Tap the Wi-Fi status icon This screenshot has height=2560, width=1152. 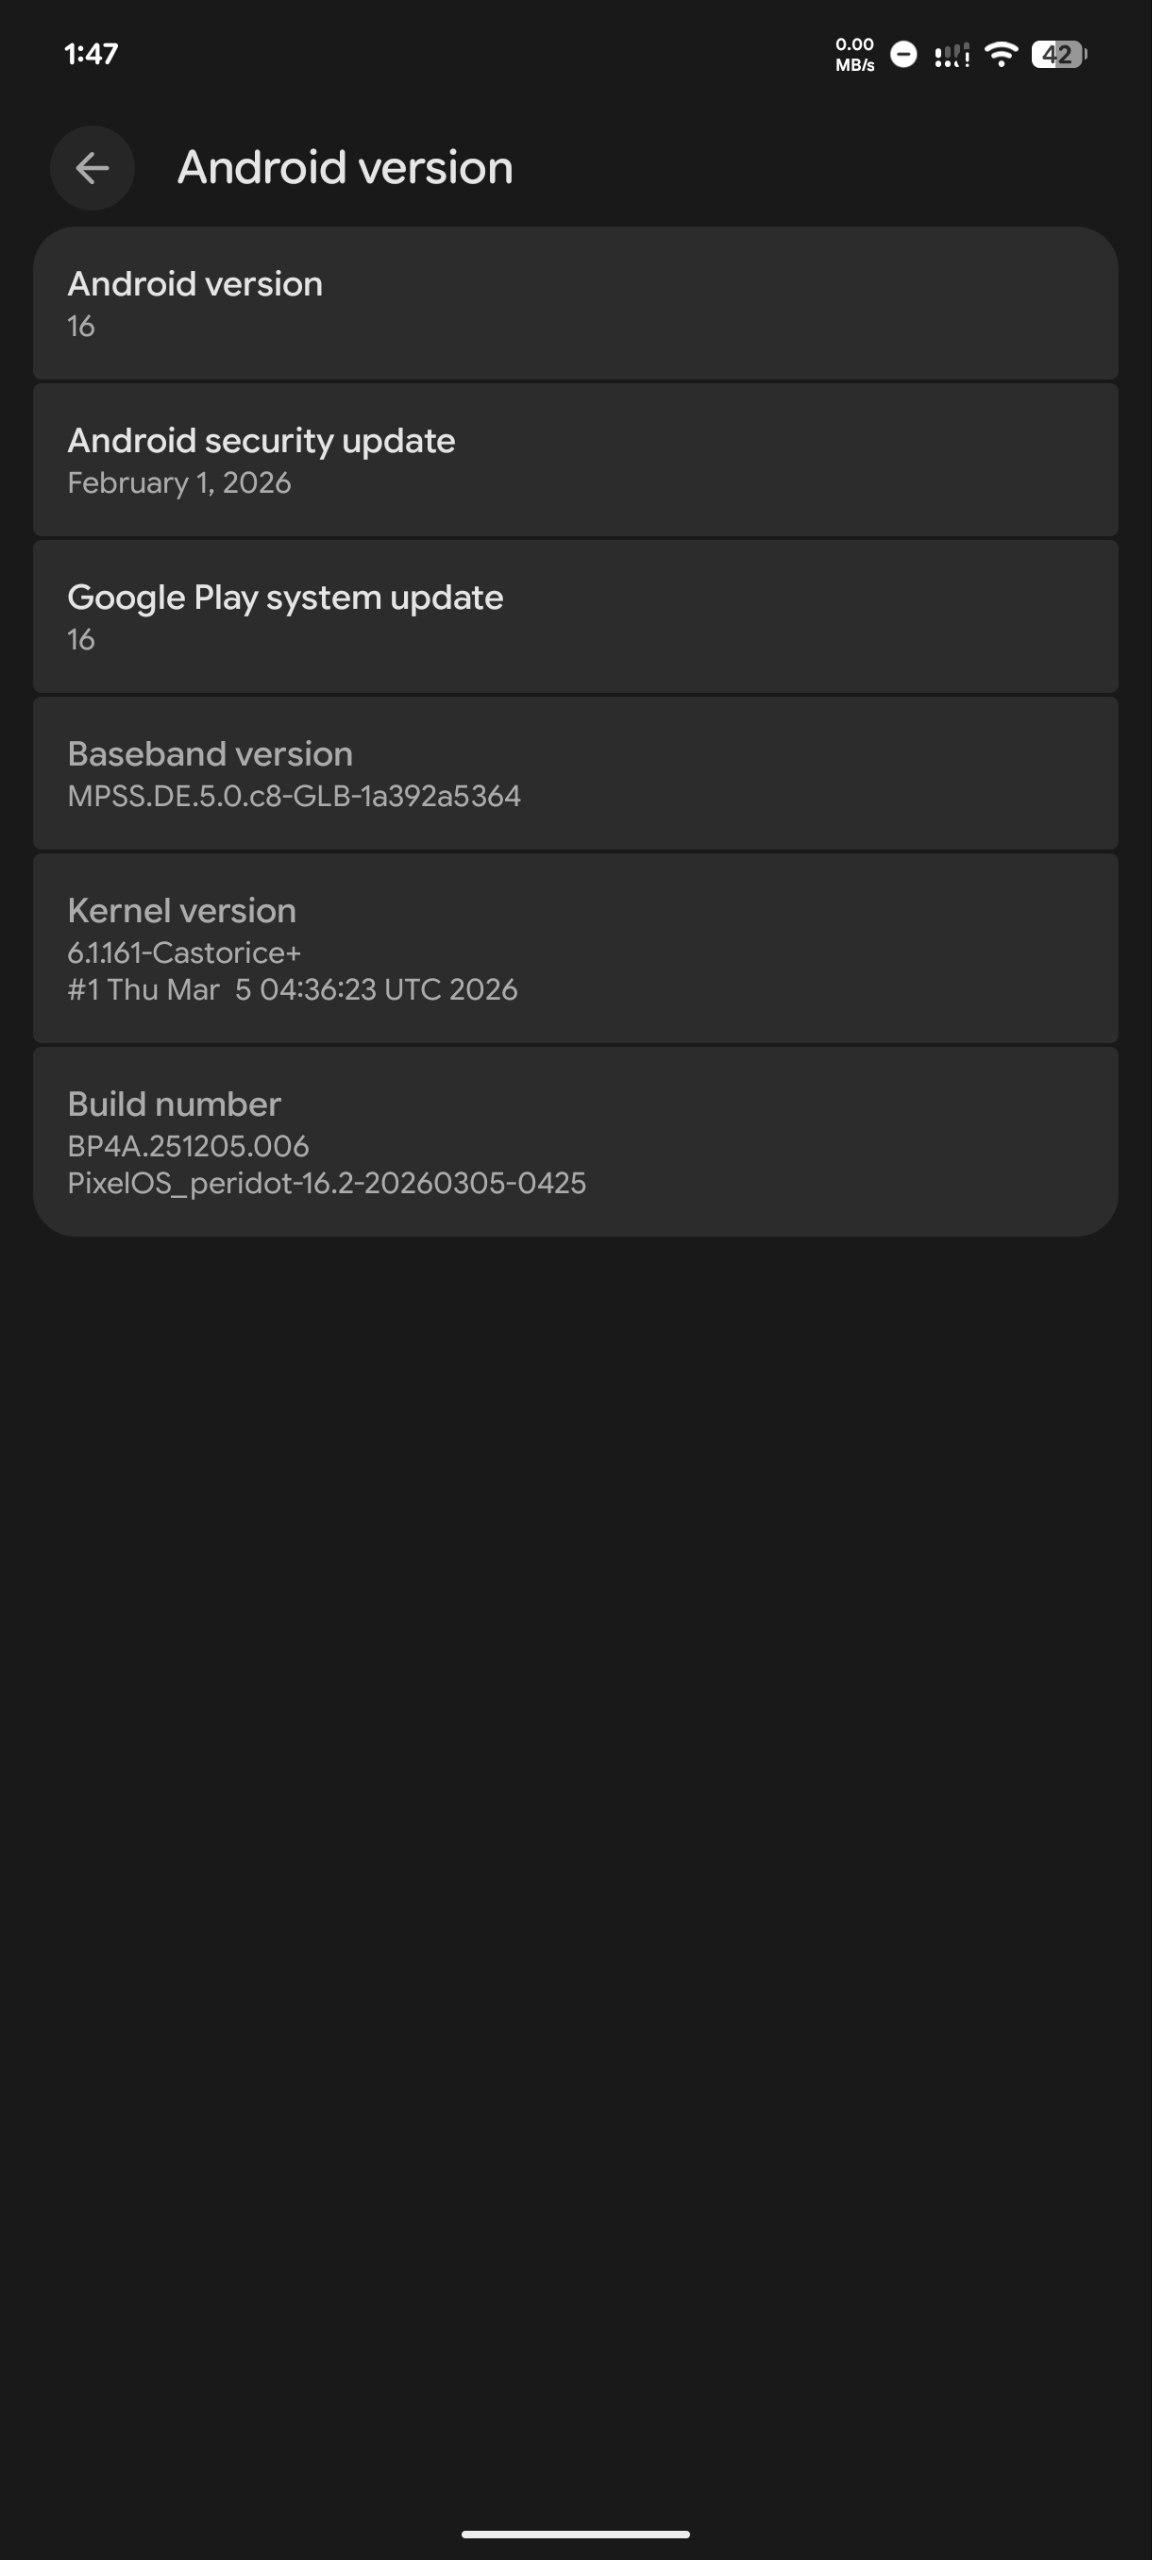1000,54
